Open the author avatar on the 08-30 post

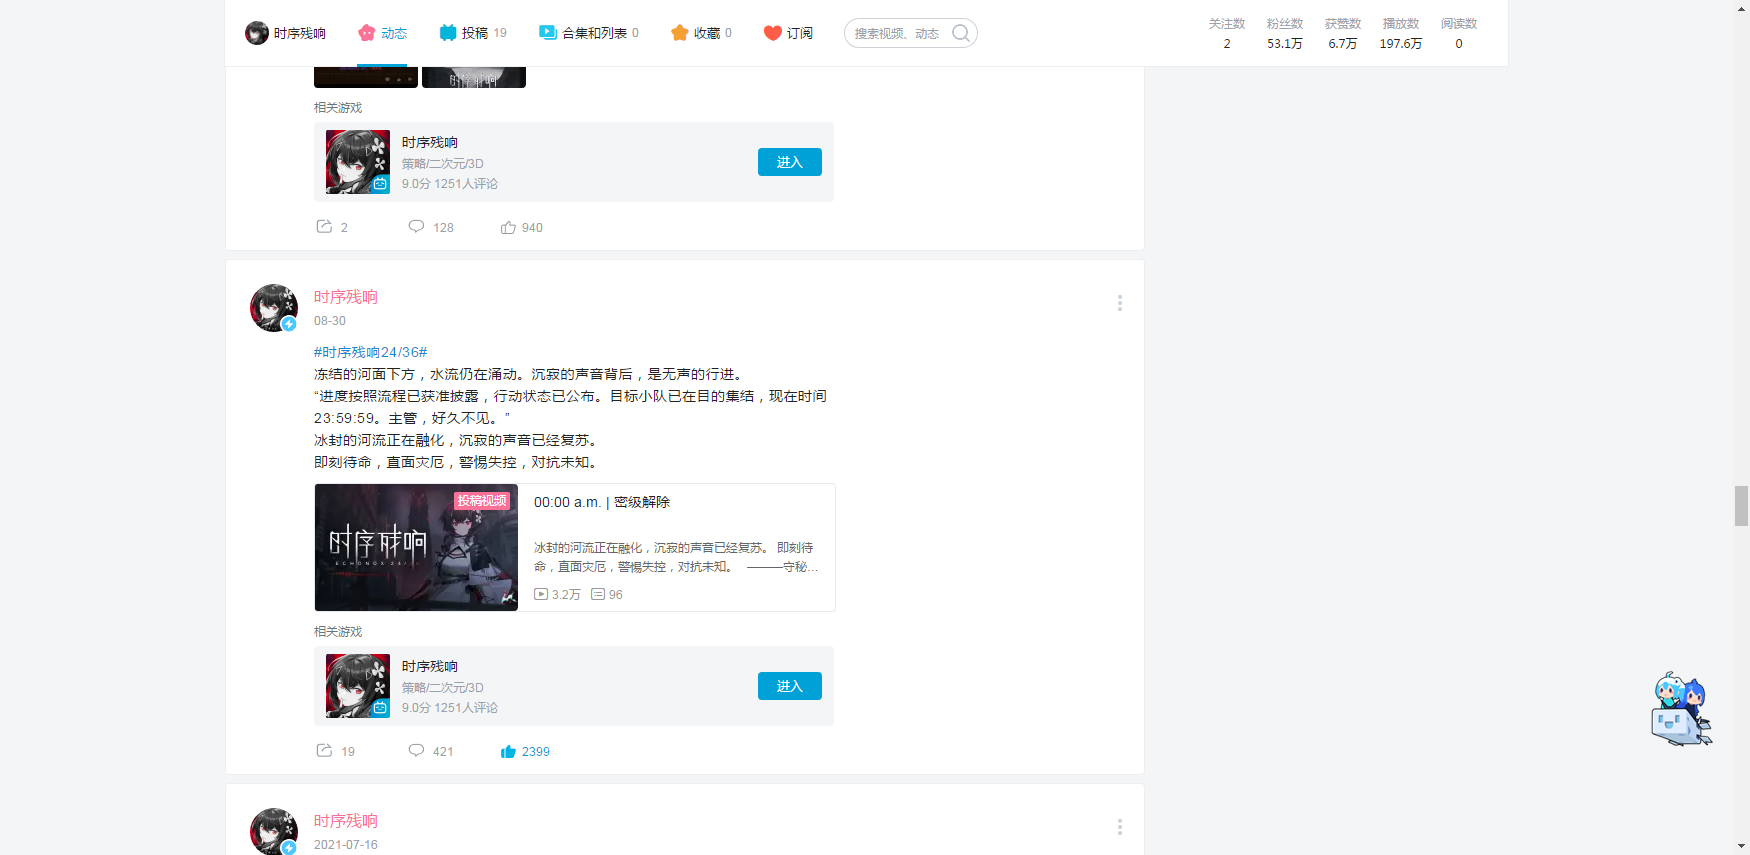(x=274, y=308)
